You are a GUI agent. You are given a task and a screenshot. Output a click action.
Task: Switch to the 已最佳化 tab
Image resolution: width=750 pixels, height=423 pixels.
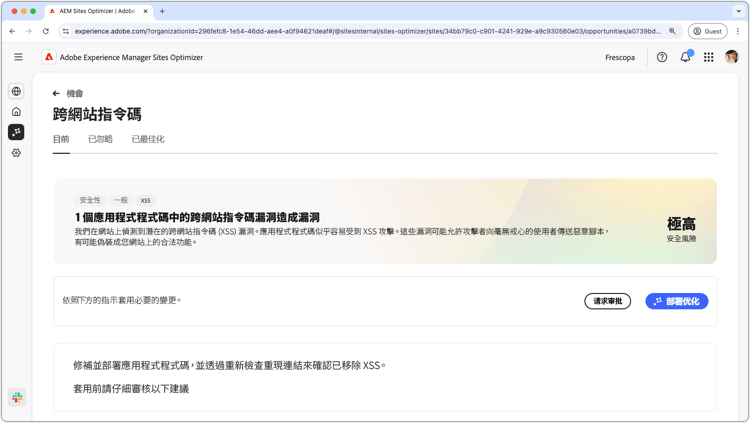tap(148, 139)
